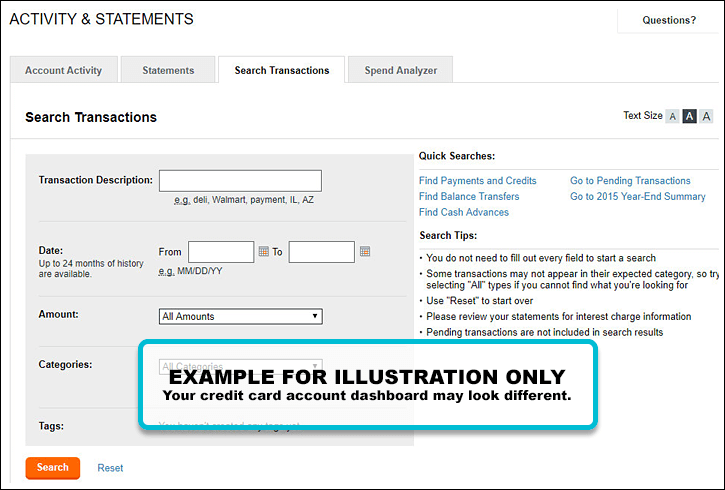The width and height of the screenshot is (725, 490).
Task: Click the Search Transactions heading
Action: [x=91, y=117]
